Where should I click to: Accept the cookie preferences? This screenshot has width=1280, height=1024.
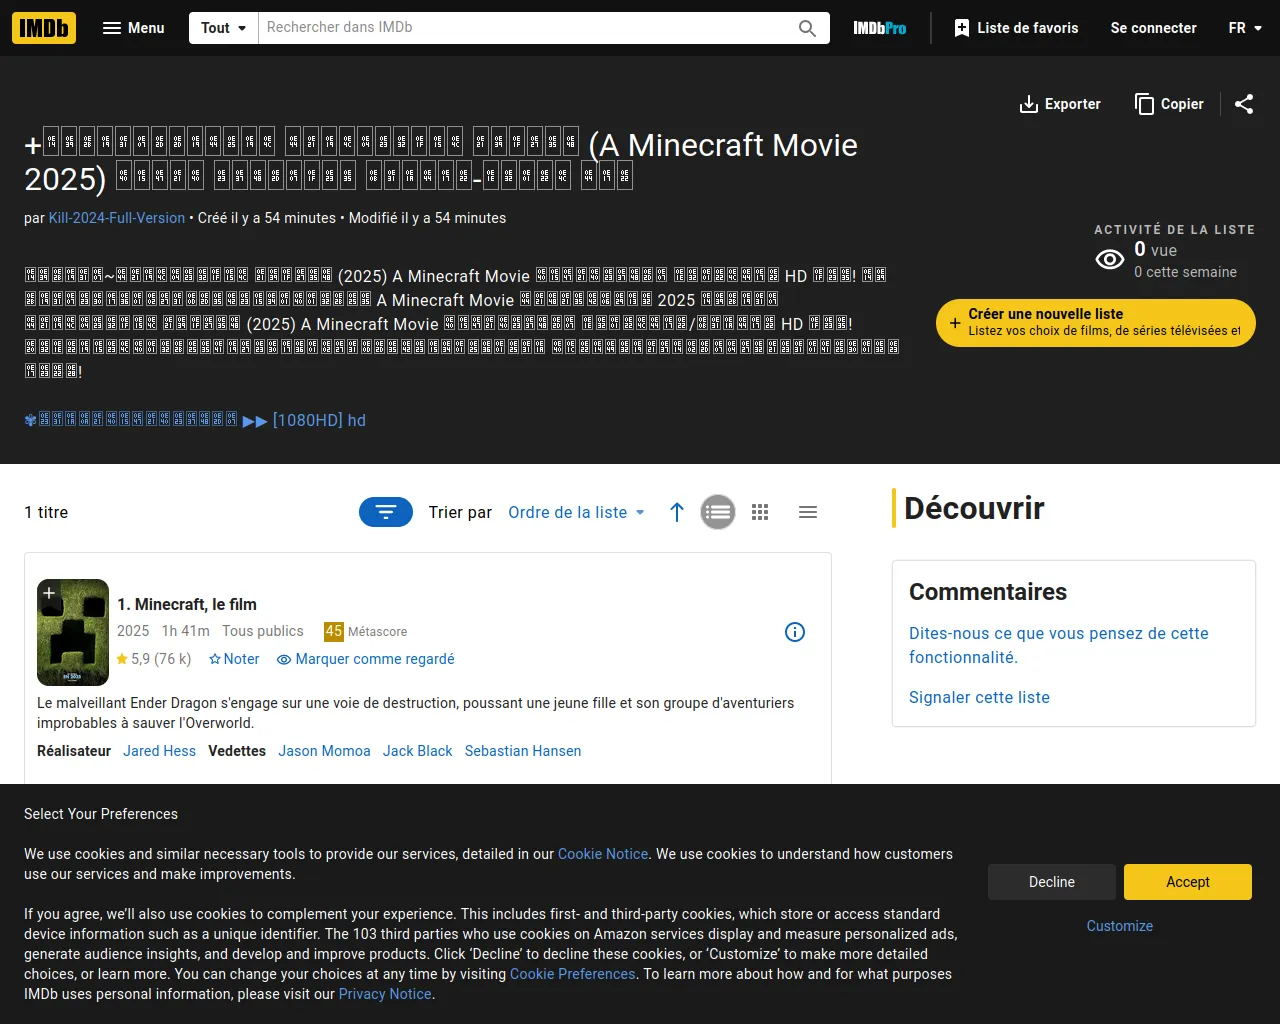pos(1187,882)
